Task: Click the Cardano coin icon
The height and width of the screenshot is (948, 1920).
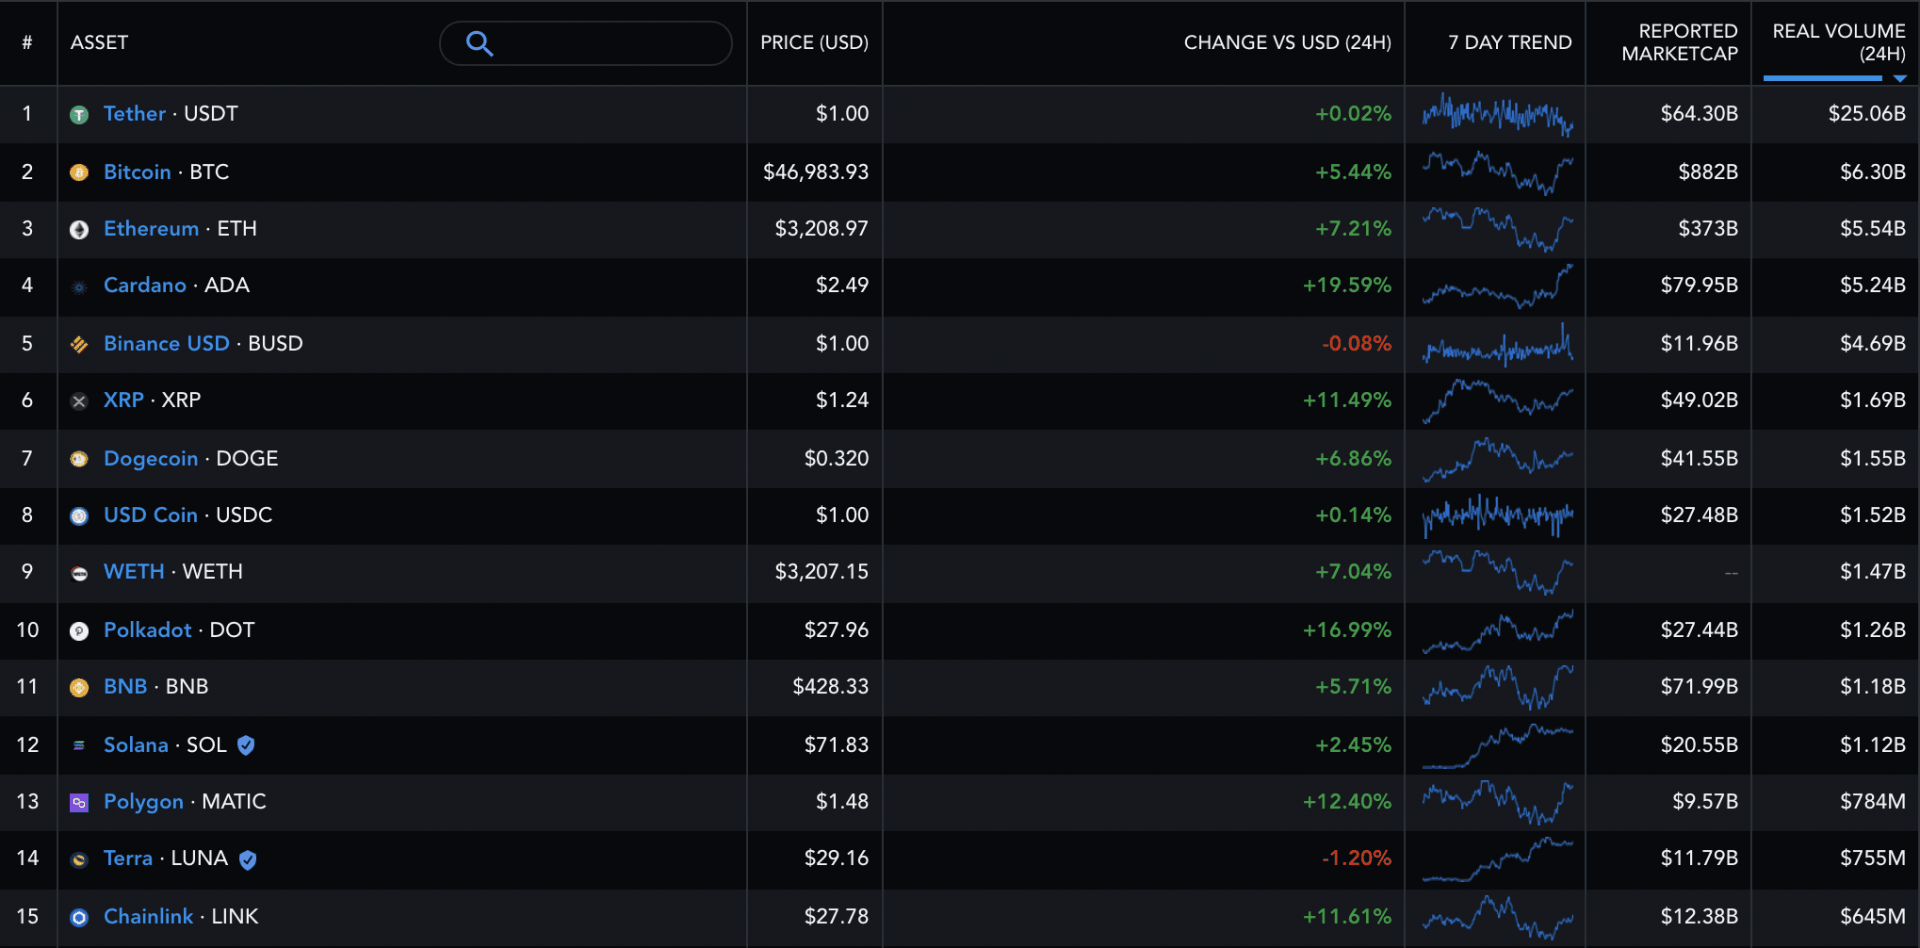Action: (79, 287)
